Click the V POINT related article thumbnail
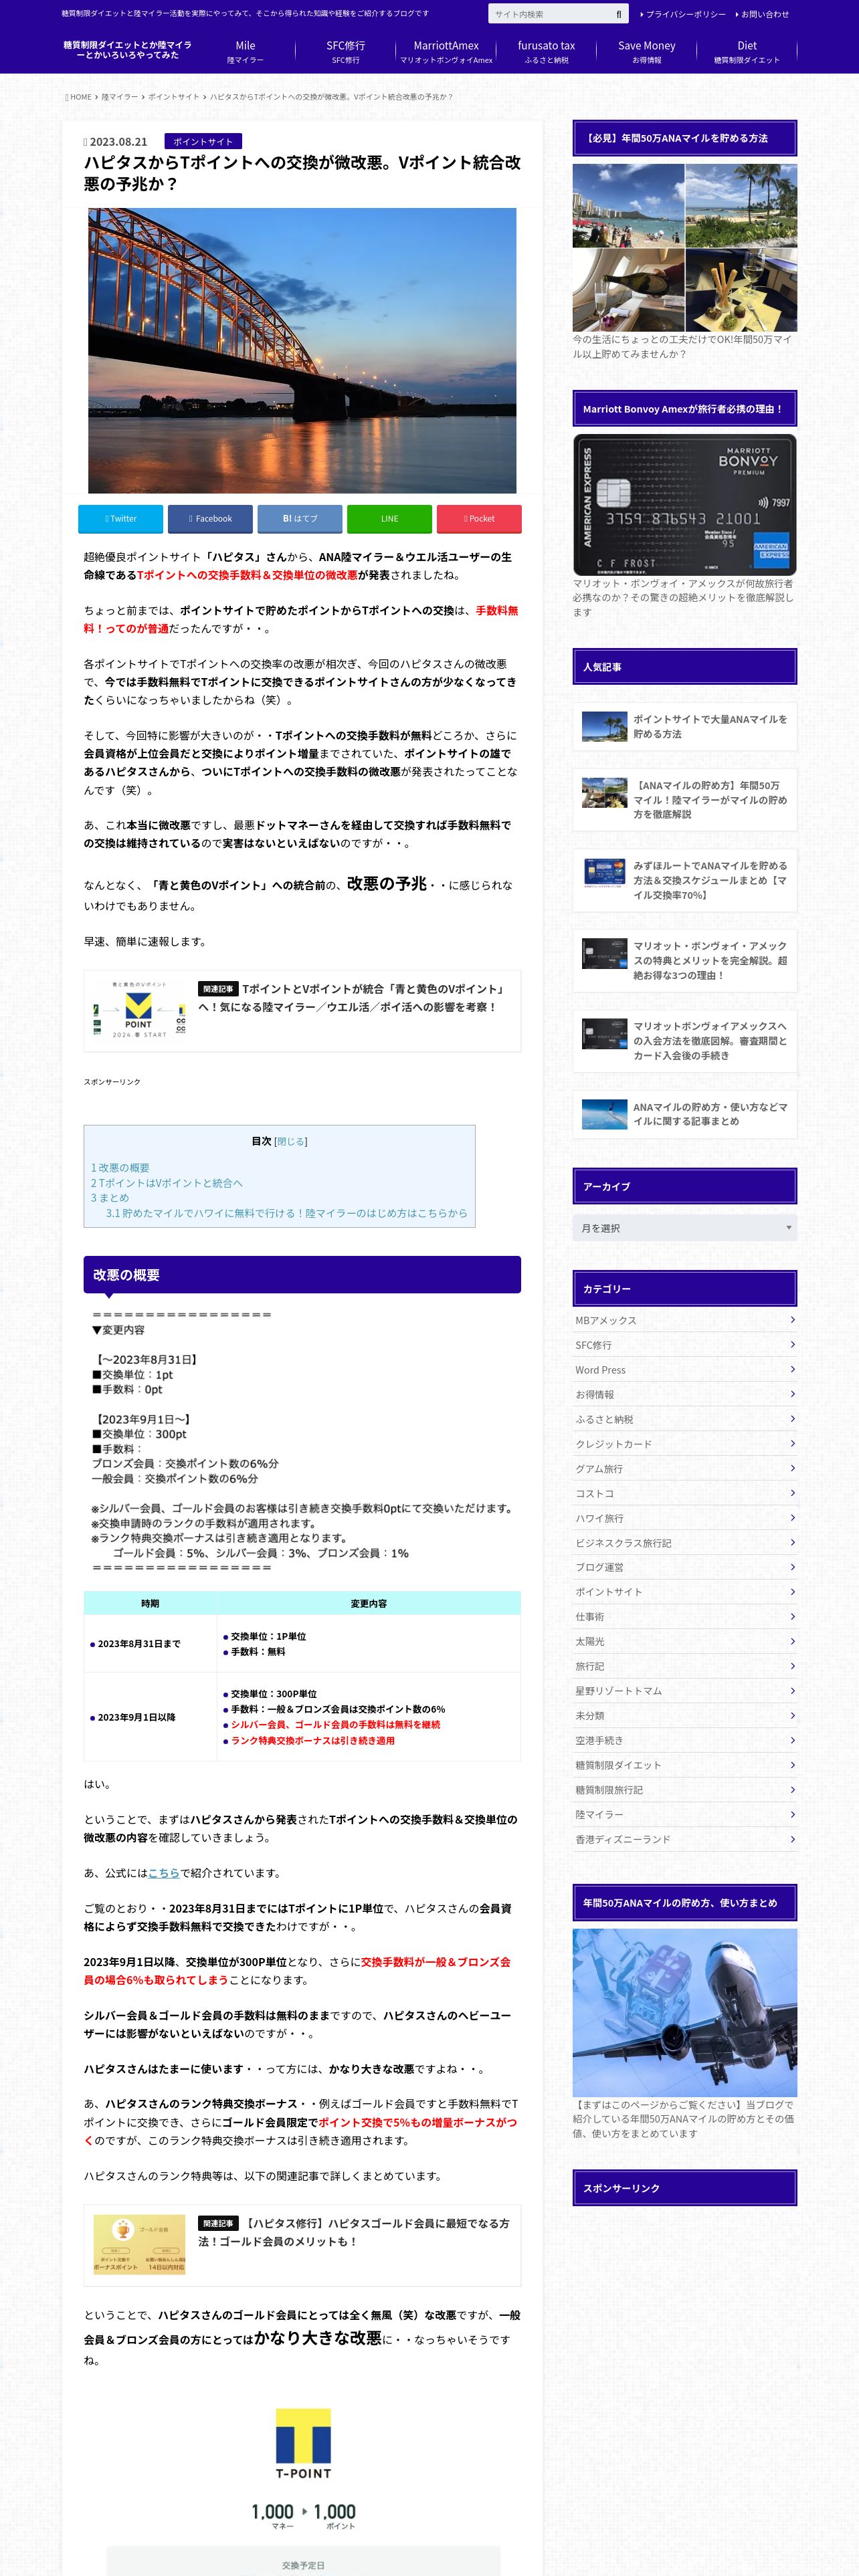This screenshot has height=2576, width=859. pyautogui.click(x=140, y=1010)
